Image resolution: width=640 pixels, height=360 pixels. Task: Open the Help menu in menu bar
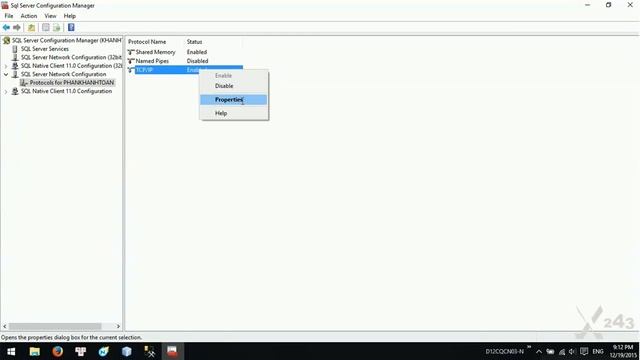tap(69, 16)
